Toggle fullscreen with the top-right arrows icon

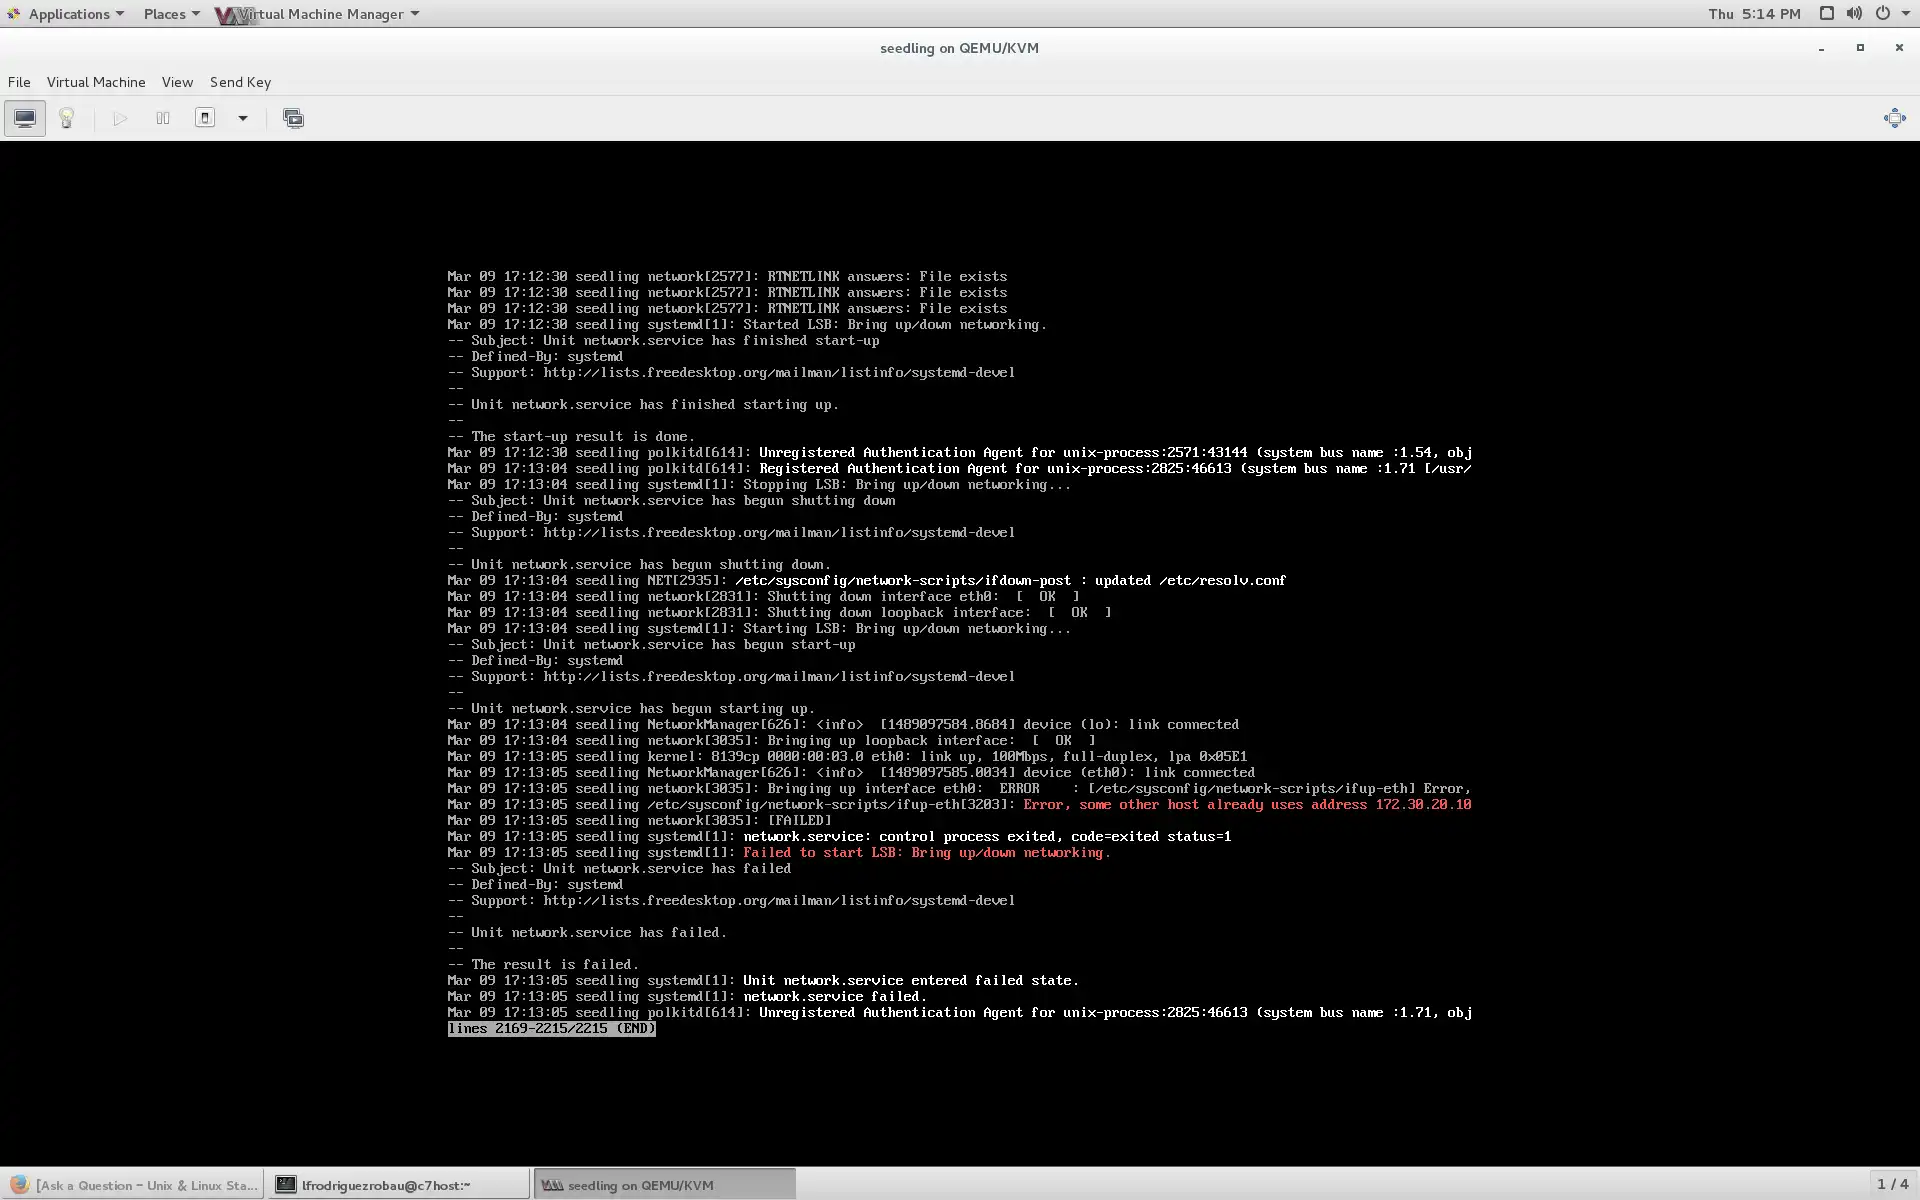(x=1894, y=118)
